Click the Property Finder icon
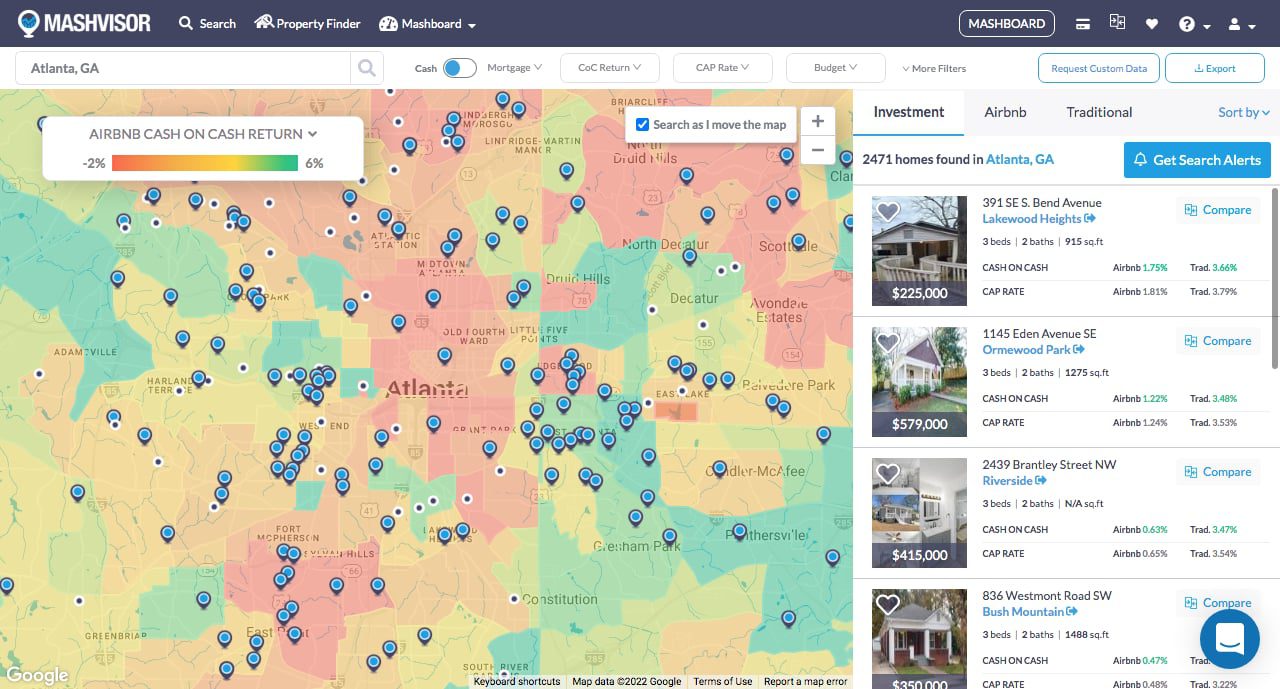1280x689 pixels. tap(263, 22)
